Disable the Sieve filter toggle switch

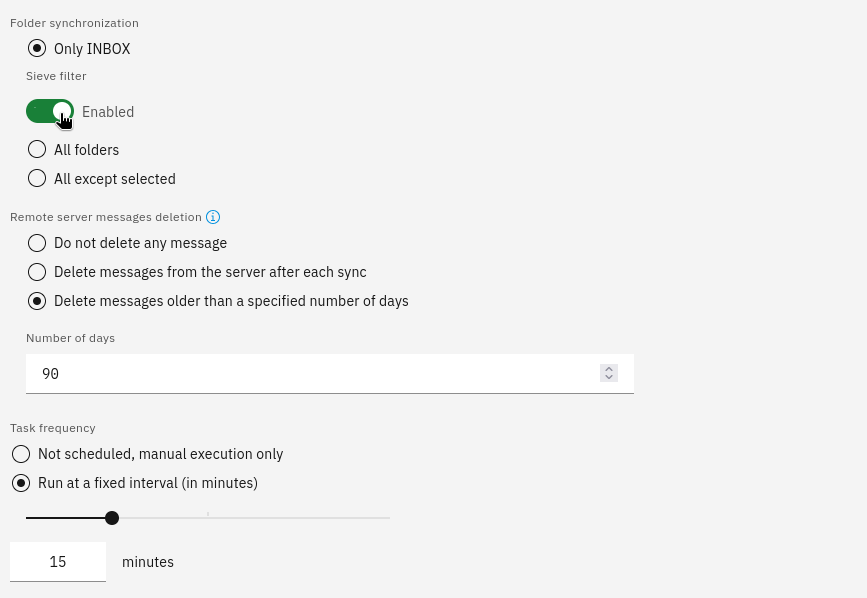(50, 111)
